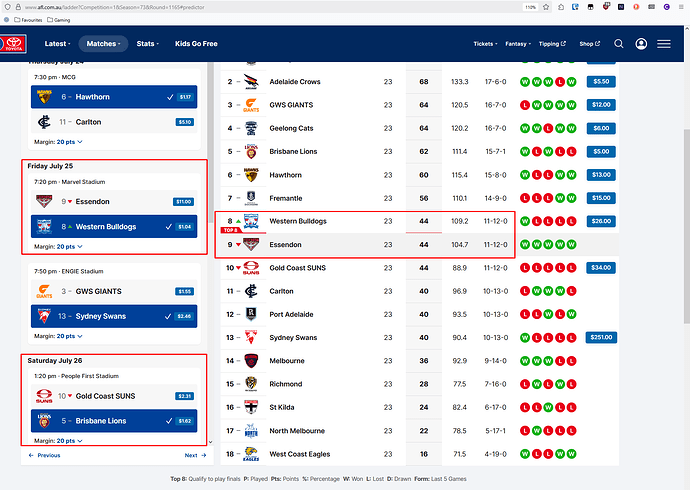Click Sydney Swans $251.00 odds button
690x490 pixels.
click(x=601, y=337)
